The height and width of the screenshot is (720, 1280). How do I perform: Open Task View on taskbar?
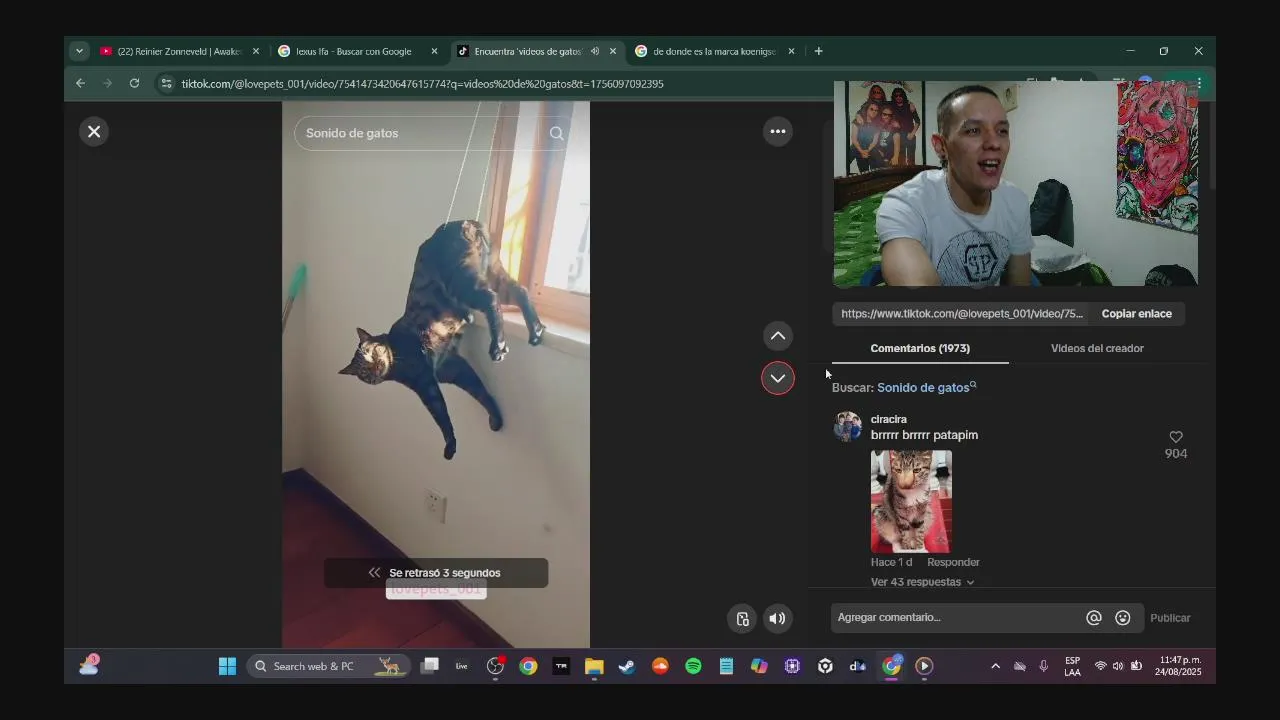tap(430, 666)
